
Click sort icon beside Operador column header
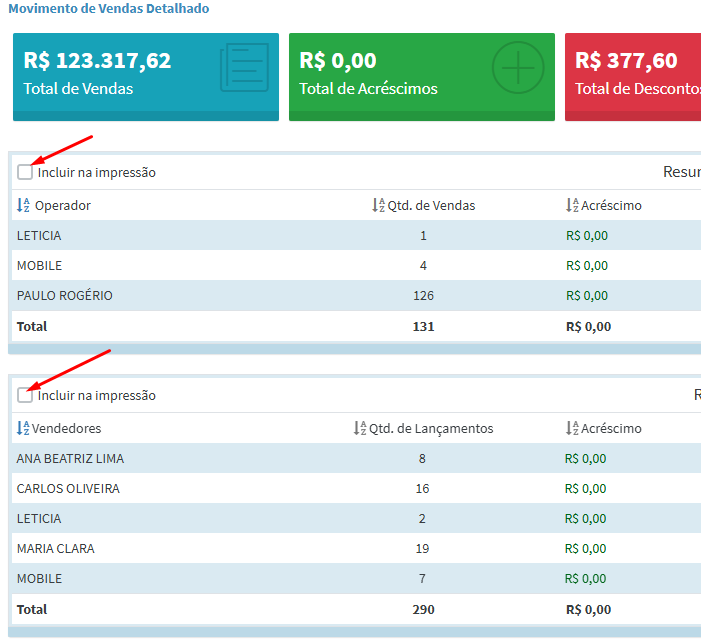click(24, 205)
